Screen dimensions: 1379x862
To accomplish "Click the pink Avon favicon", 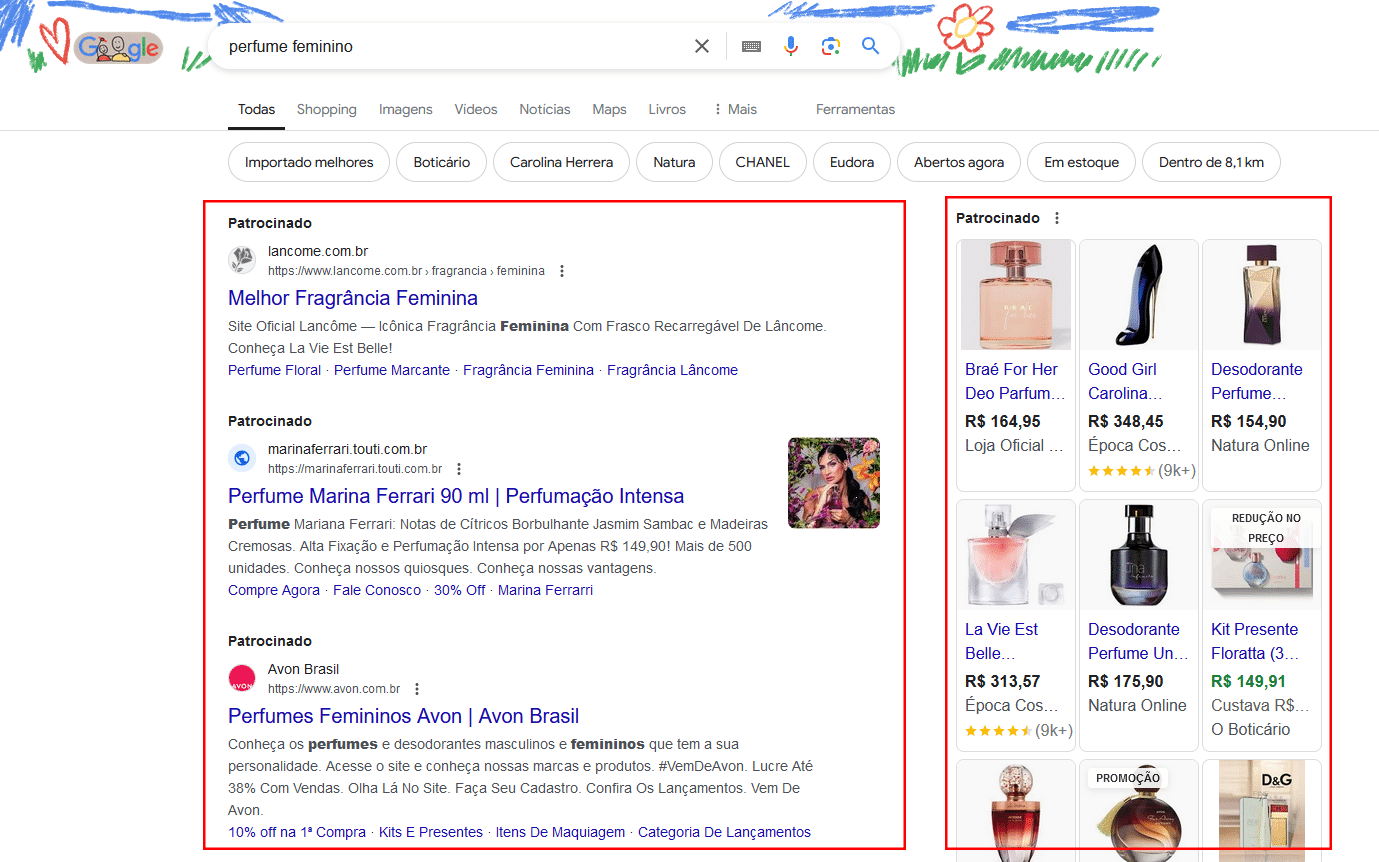I will (242, 678).
